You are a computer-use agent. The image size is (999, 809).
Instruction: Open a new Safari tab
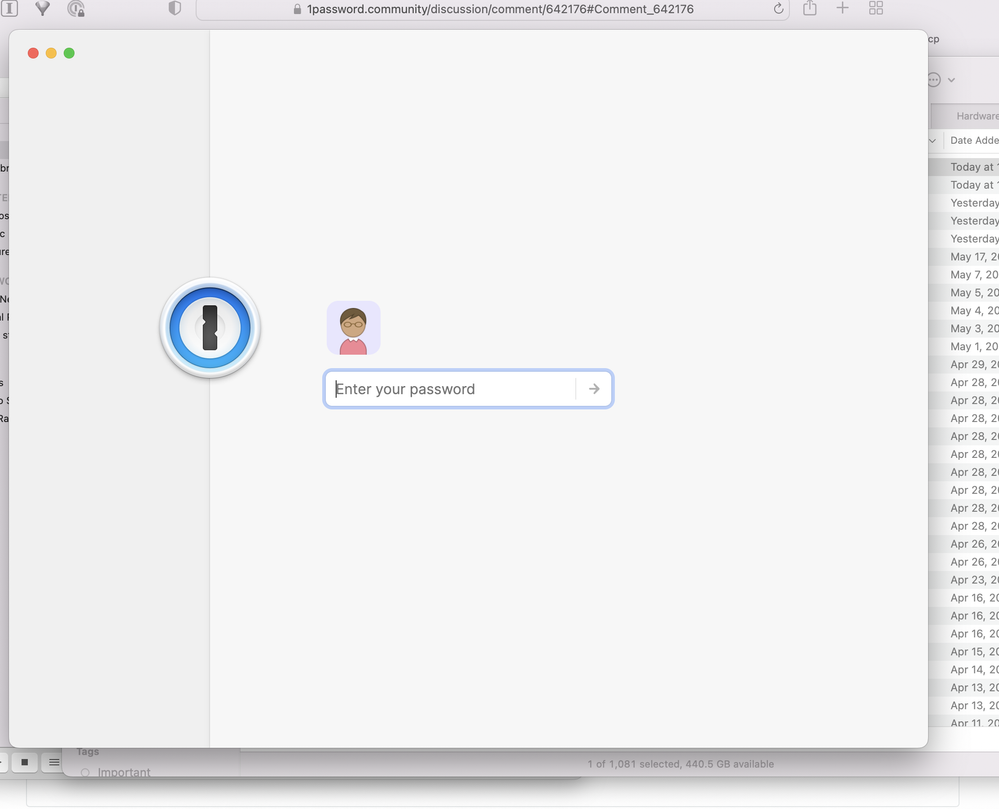[x=842, y=8]
